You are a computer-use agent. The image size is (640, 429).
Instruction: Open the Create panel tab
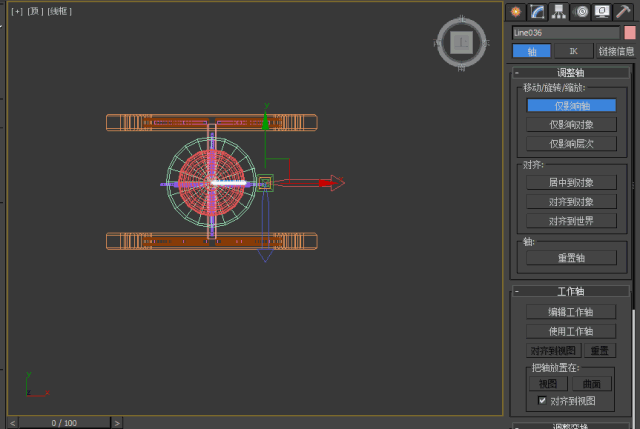click(516, 11)
